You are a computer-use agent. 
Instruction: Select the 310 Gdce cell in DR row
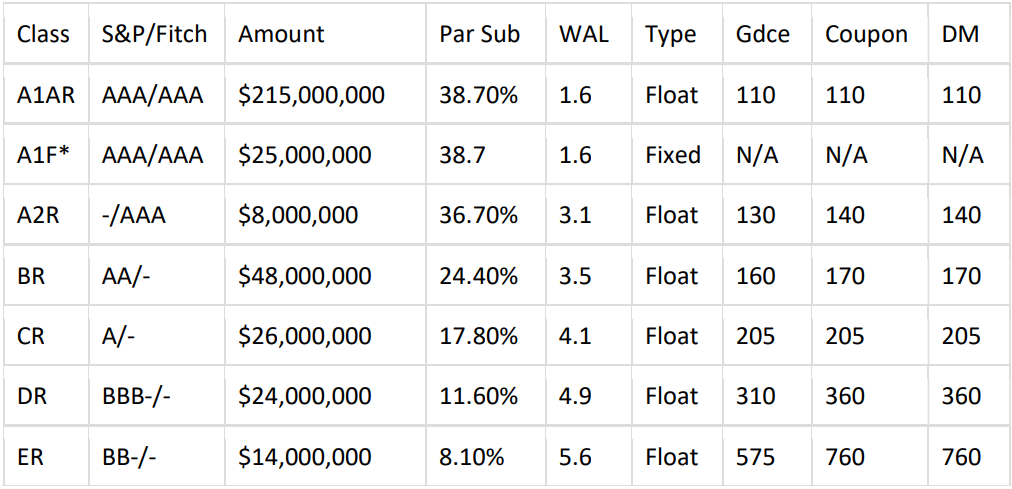755,397
